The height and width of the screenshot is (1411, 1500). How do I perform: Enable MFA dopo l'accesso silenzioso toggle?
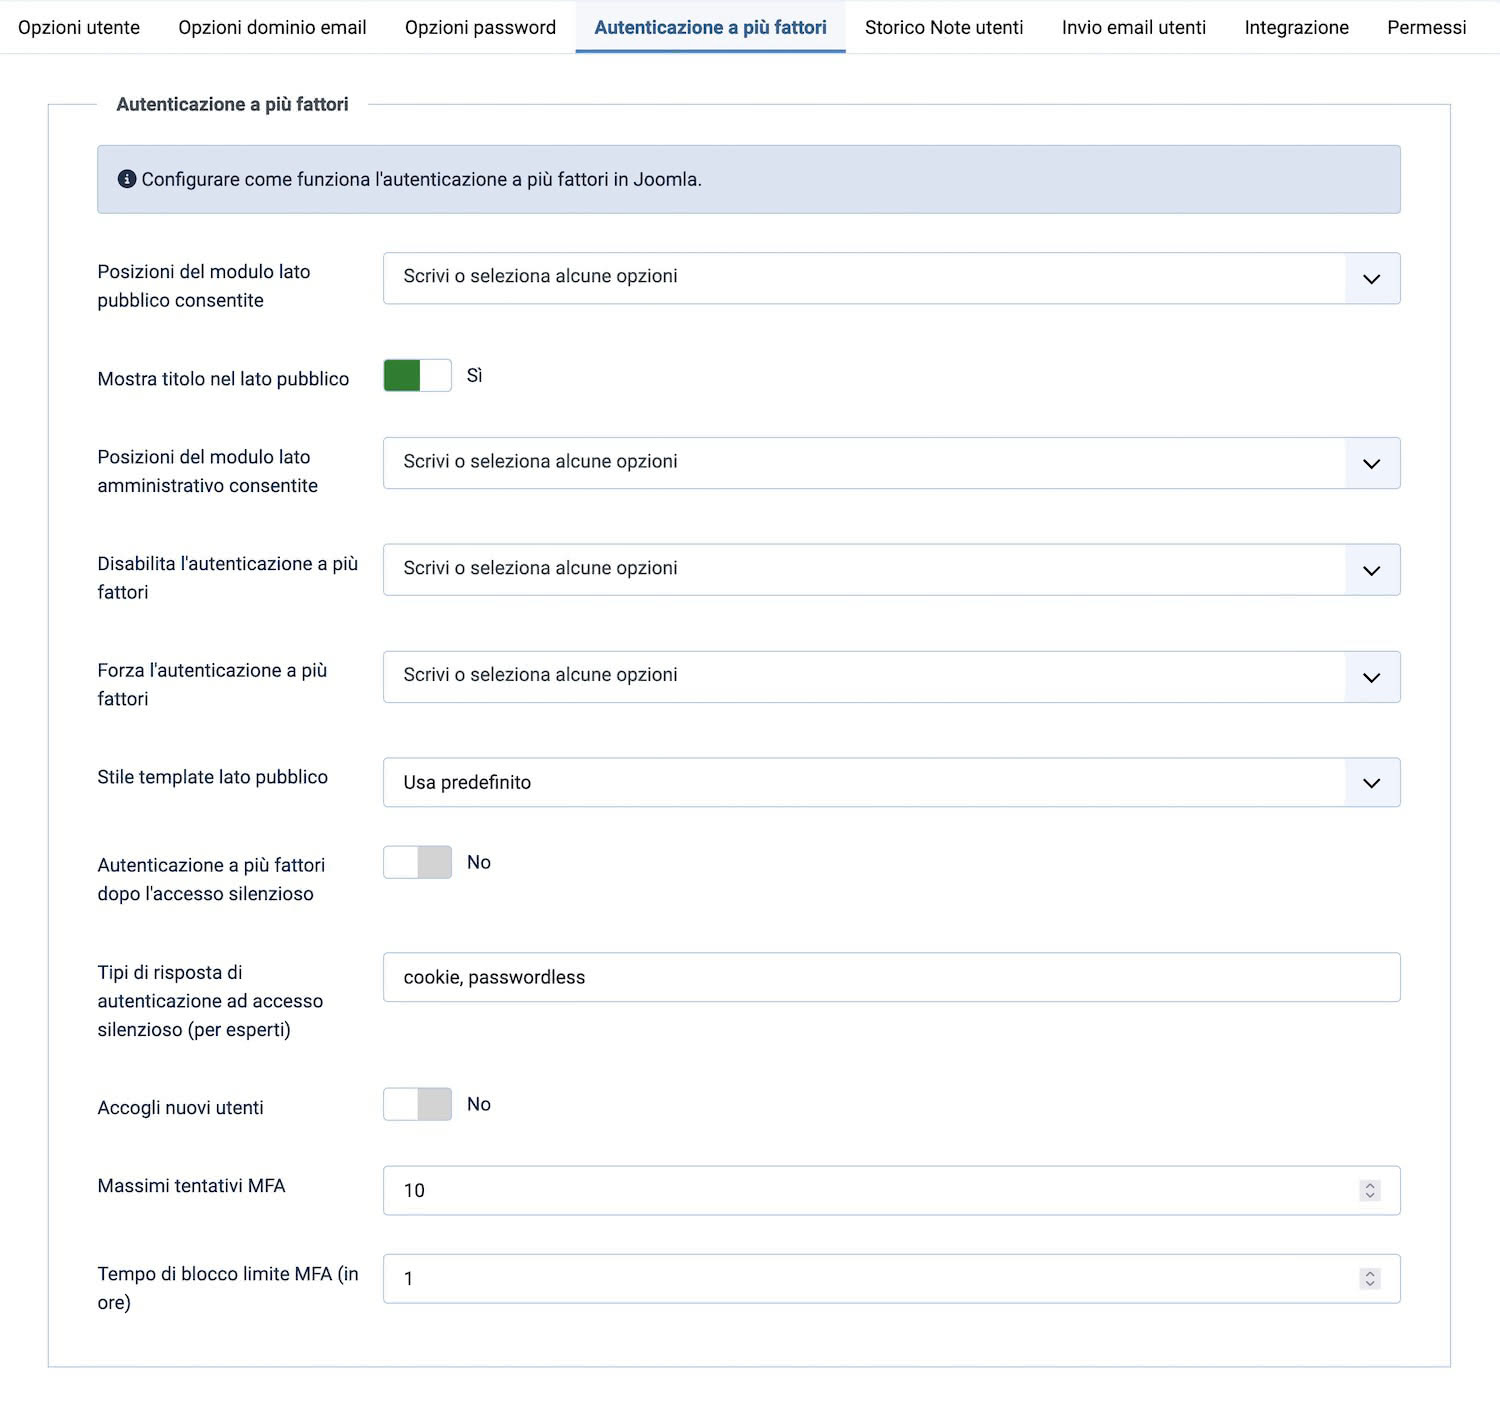point(417,862)
